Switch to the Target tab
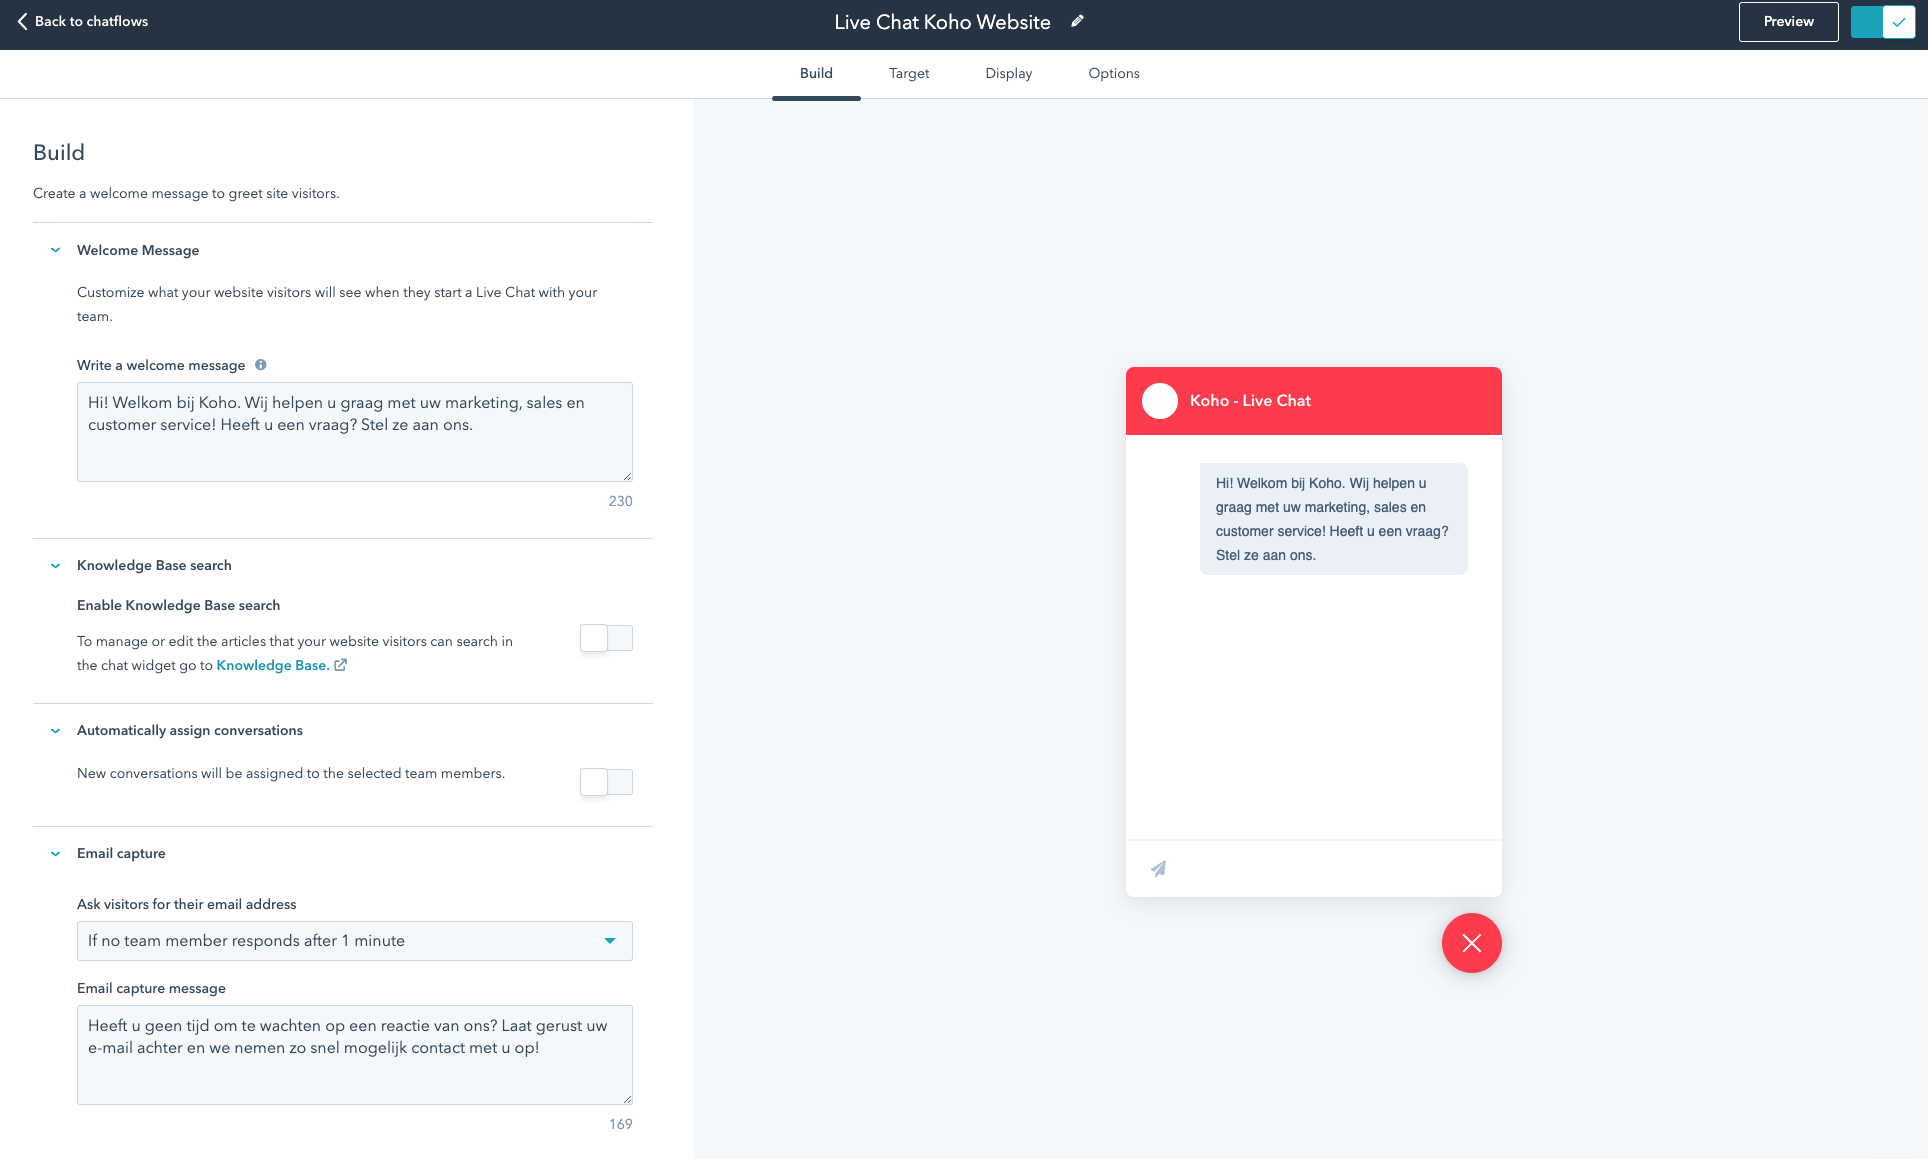The width and height of the screenshot is (1928, 1159). (x=909, y=73)
